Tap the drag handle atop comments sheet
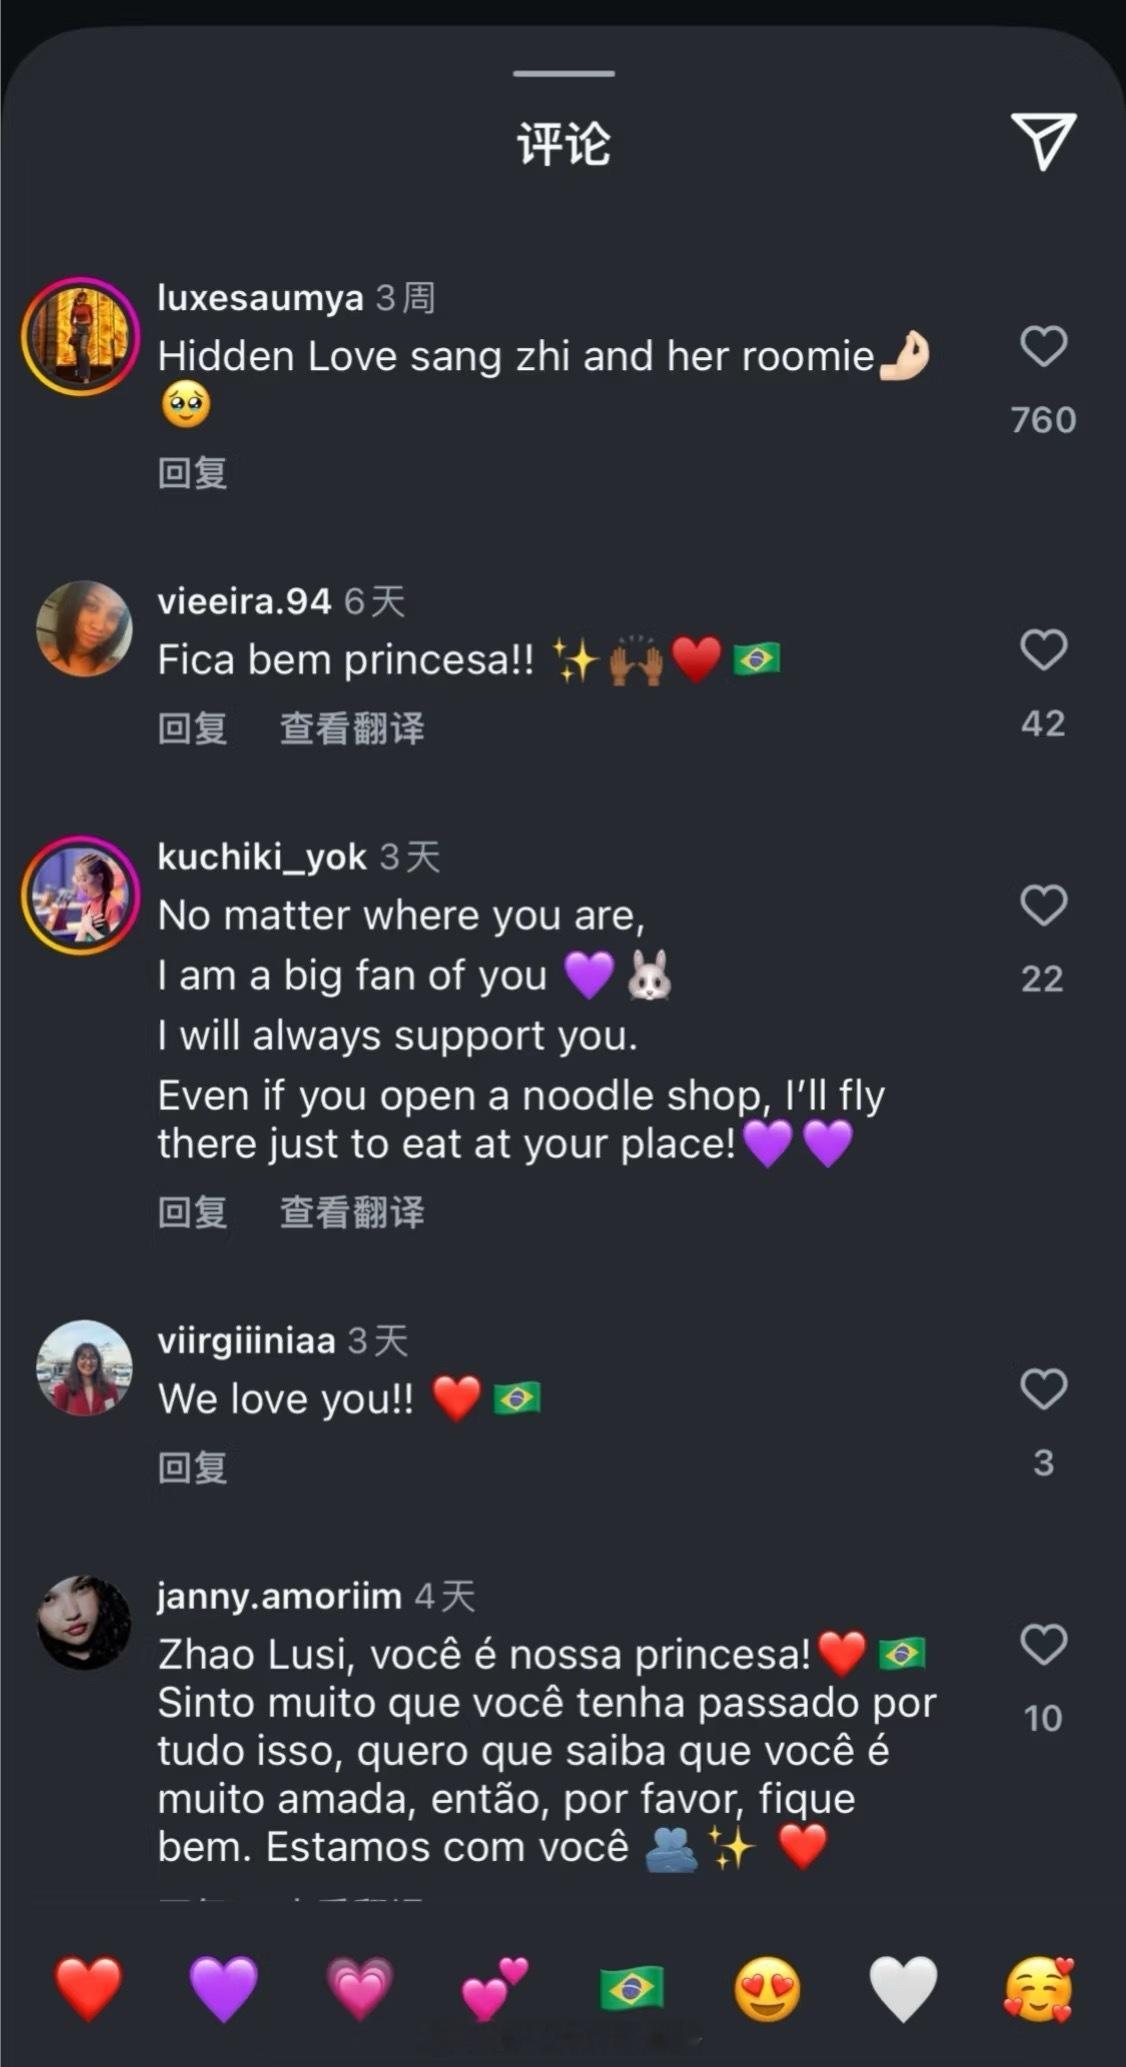The height and width of the screenshot is (2067, 1126). (563, 74)
